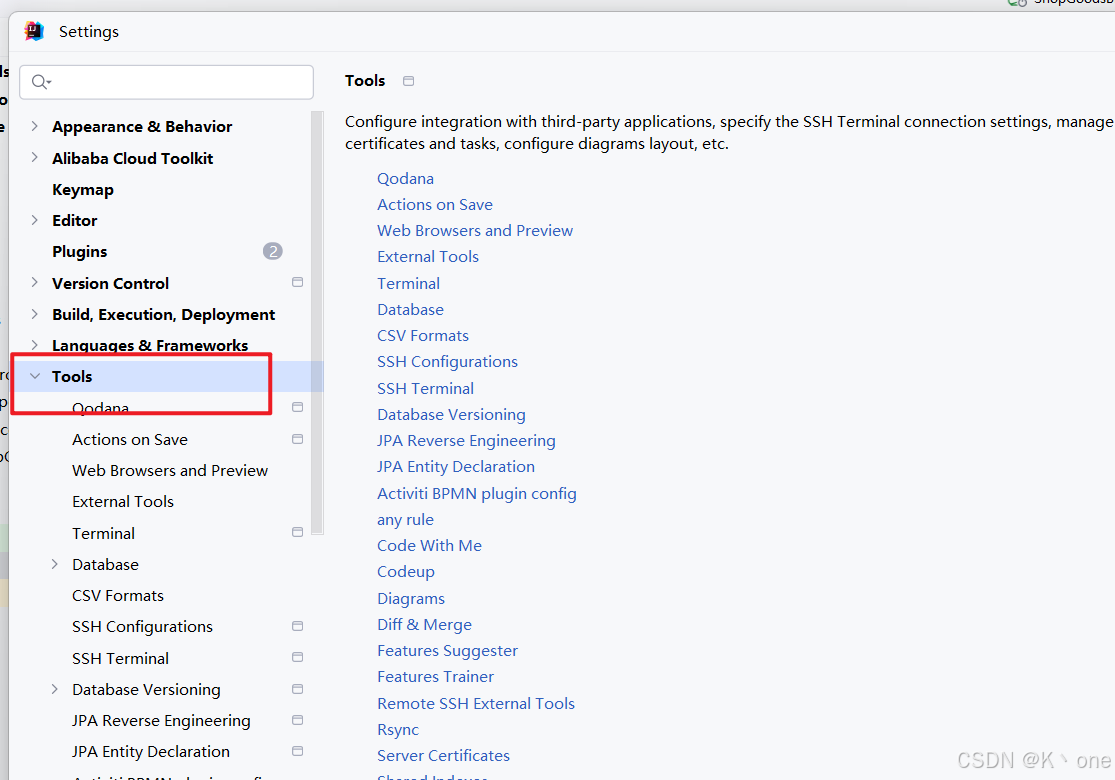Open the Server Certificates link
The height and width of the screenshot is (780, 1115).
tap(443, 756)
